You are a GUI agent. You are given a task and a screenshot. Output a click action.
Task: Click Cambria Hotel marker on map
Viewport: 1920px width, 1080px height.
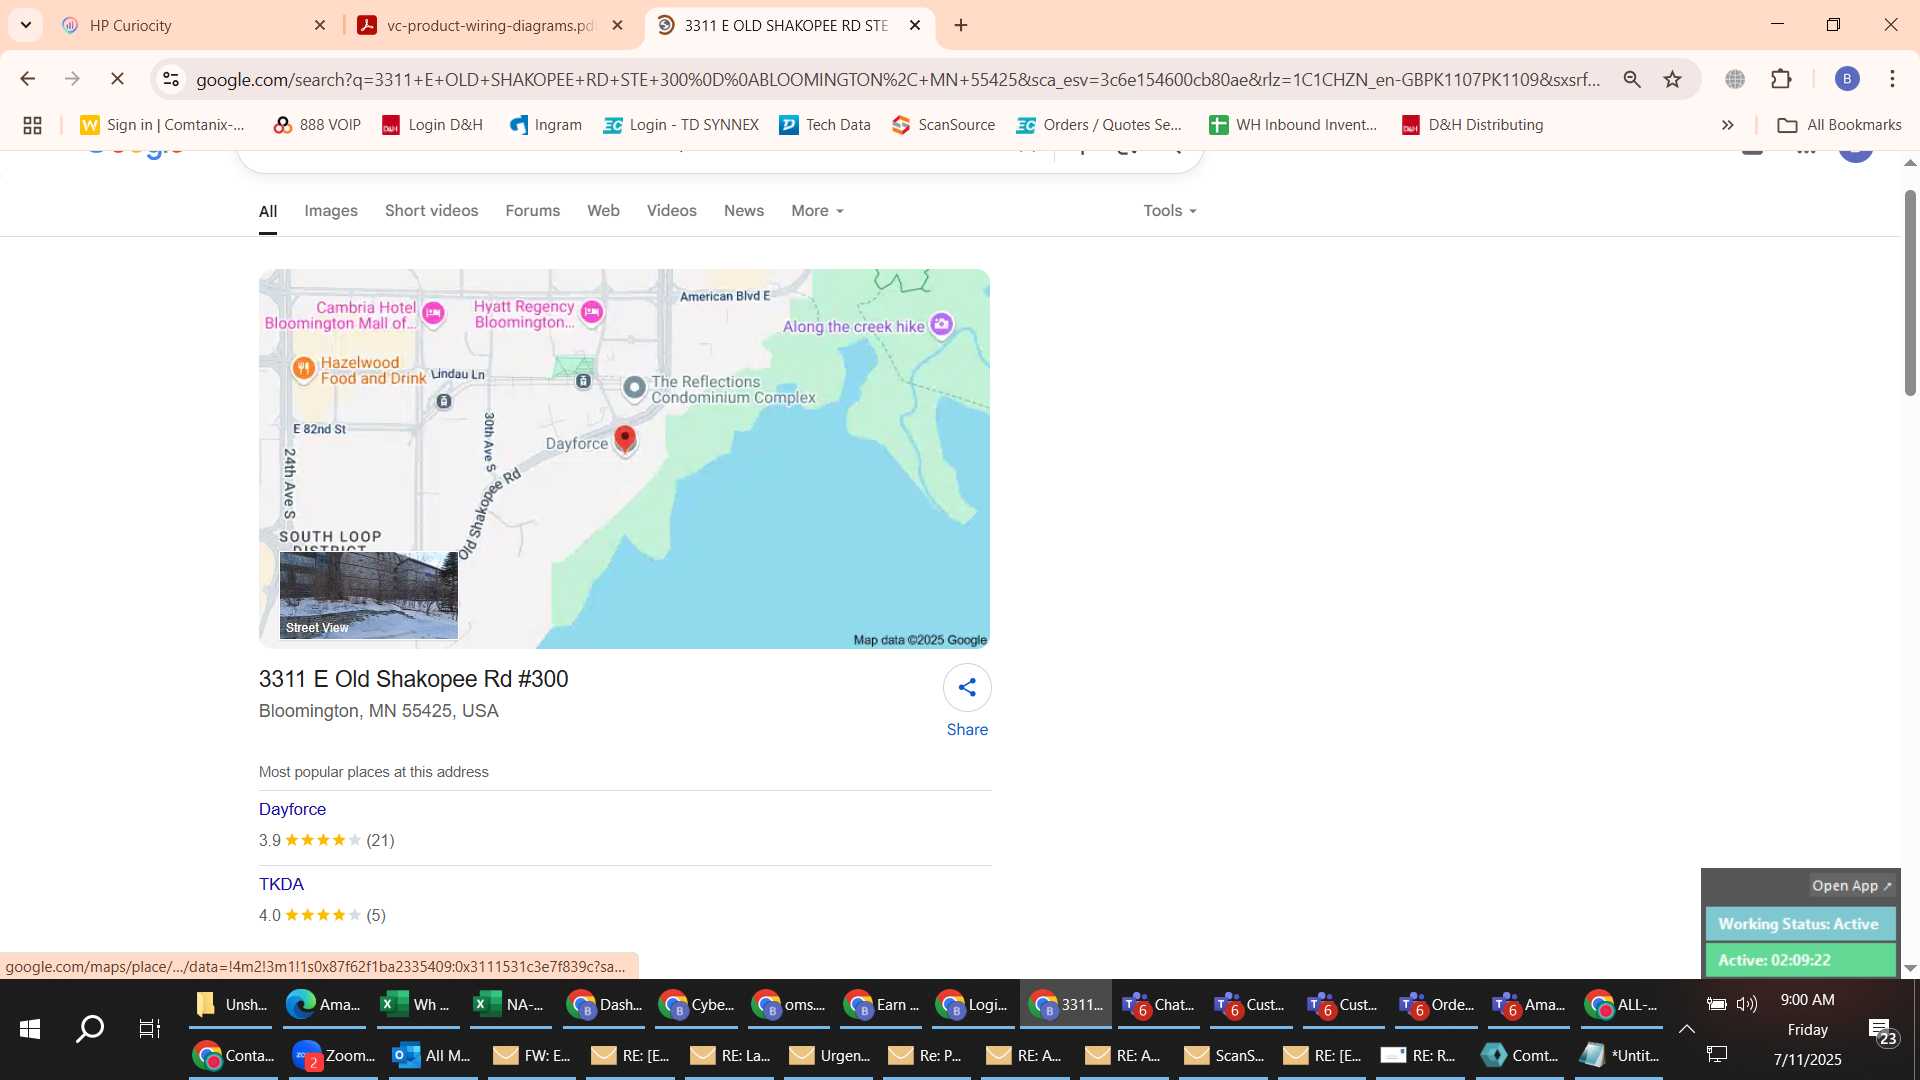pyautogui.click(x=433, y=314)
